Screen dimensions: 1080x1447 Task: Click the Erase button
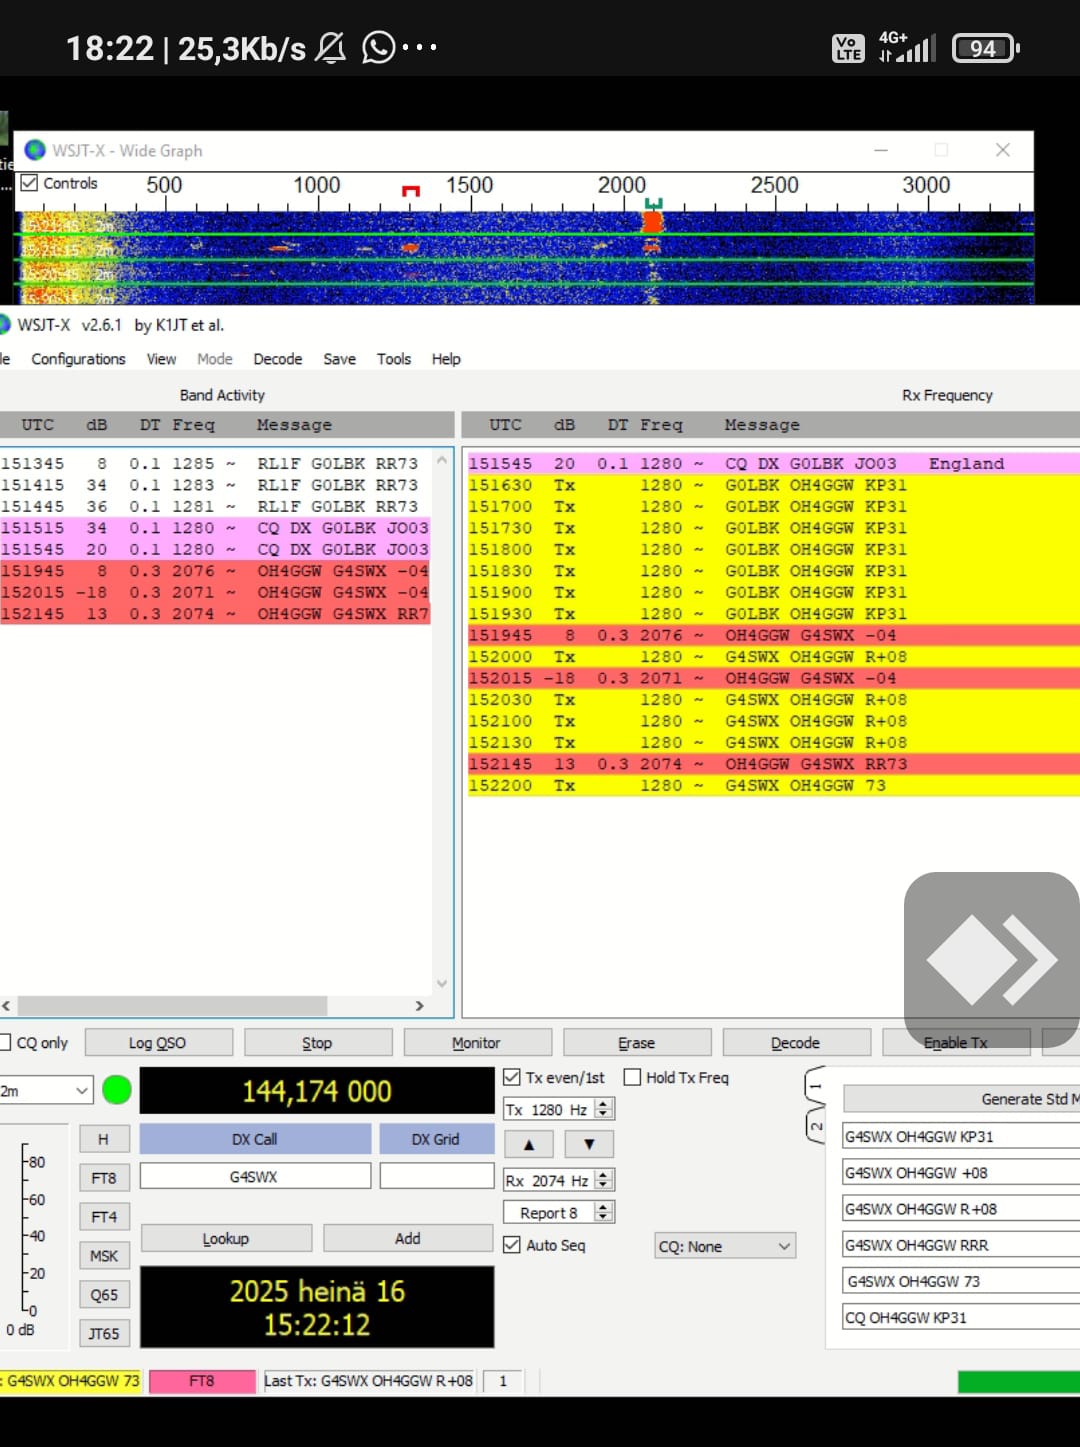[637, 1042]
